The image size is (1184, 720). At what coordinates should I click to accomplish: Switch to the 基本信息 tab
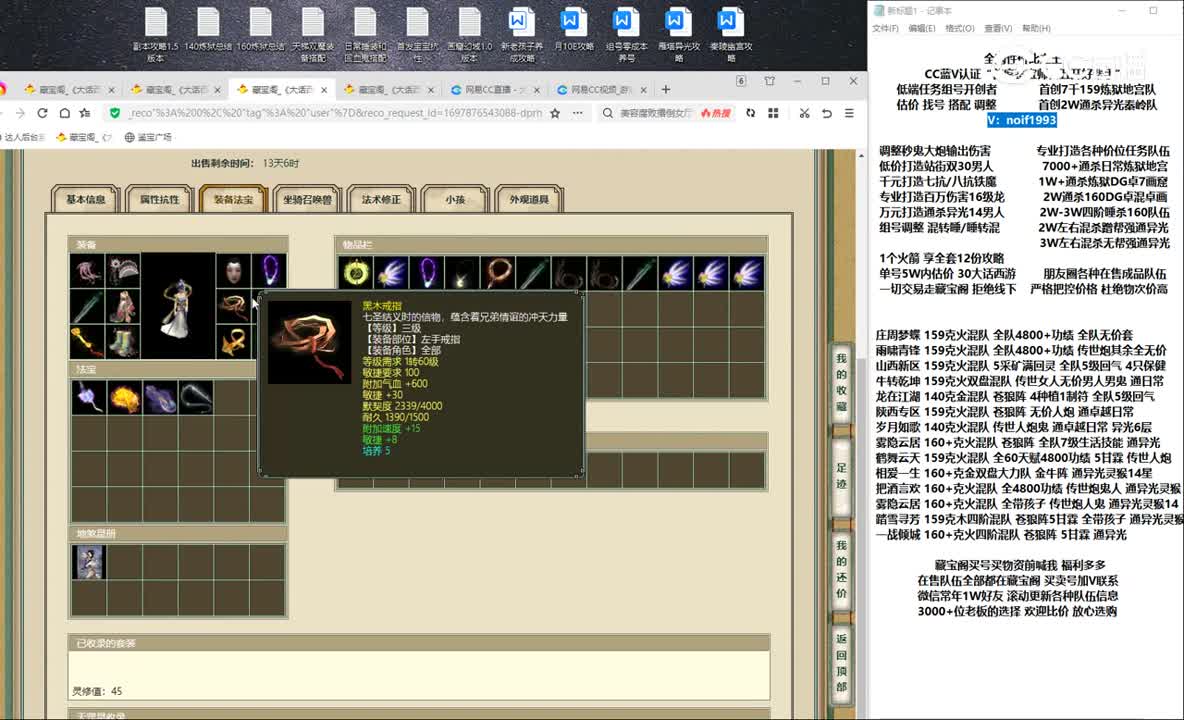click(x=85, y=199)
